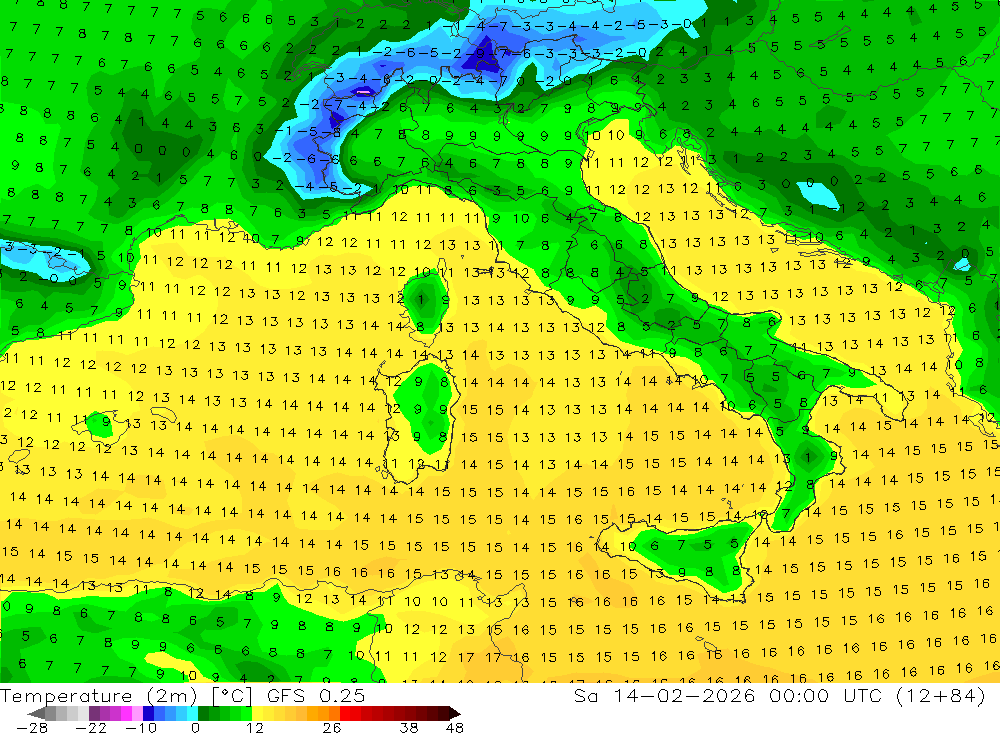
Task: Click the gray left arrow end of color scale
Action: [36, 713]
